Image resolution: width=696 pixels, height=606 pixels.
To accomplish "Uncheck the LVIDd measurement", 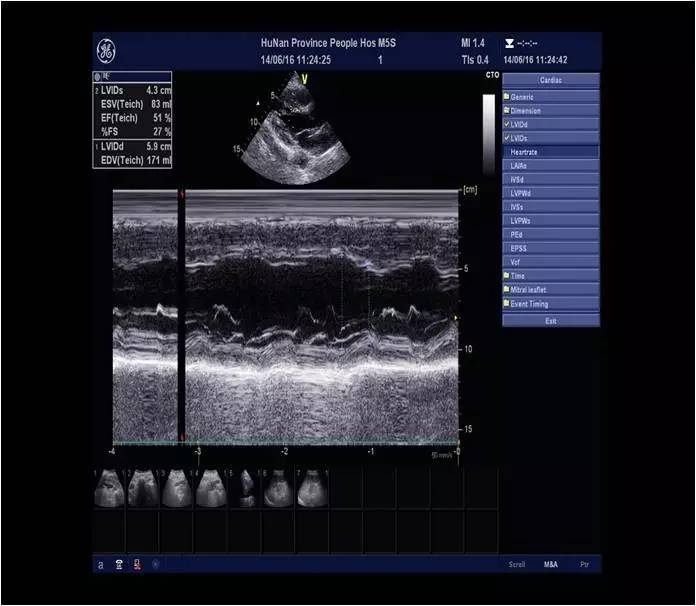I will pyautogui.click(x=507, y=124).
